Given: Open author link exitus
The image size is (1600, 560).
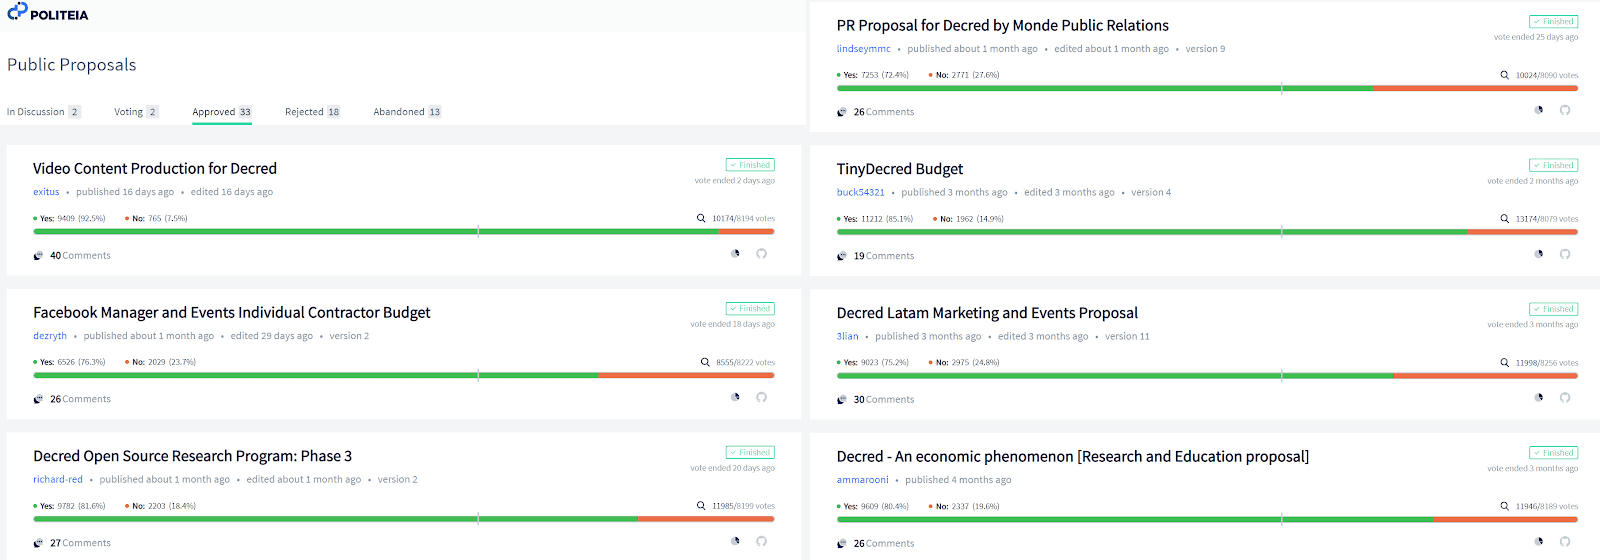Looking at the screenshot, I should (46, 192).
